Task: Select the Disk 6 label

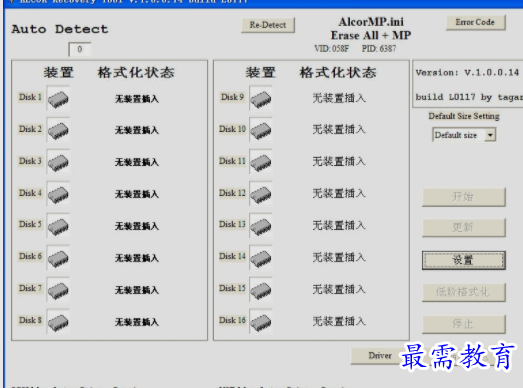Action: pyautogui.click(x=30, y=256)
